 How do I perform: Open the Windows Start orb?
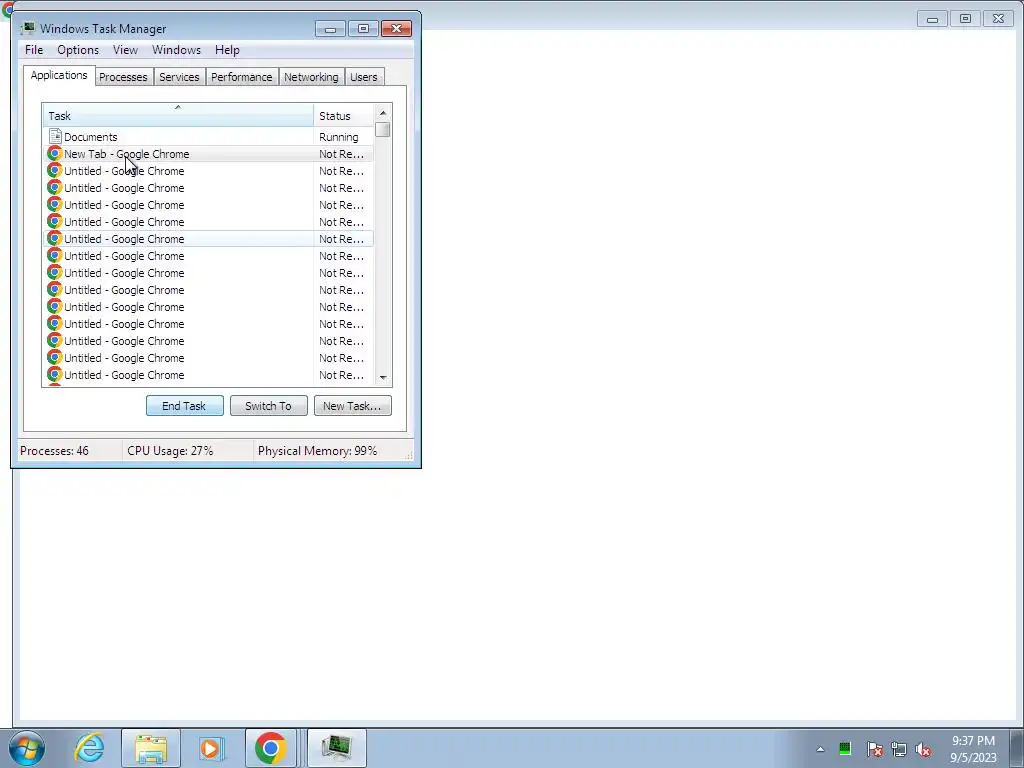click(x=27, y=748)
